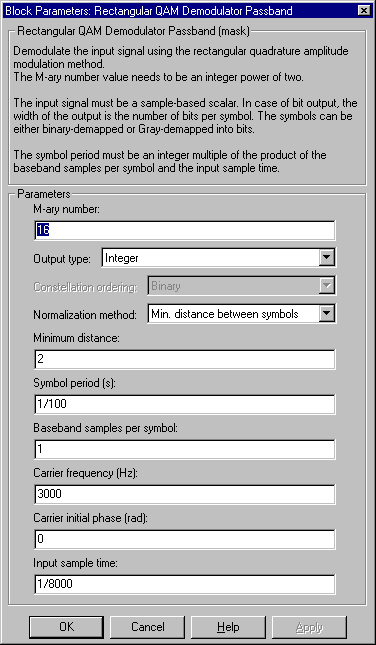The width and height of the screenshot is (376, 645).
Task: Click the Cancel button
Action: (x=147, y=627)
